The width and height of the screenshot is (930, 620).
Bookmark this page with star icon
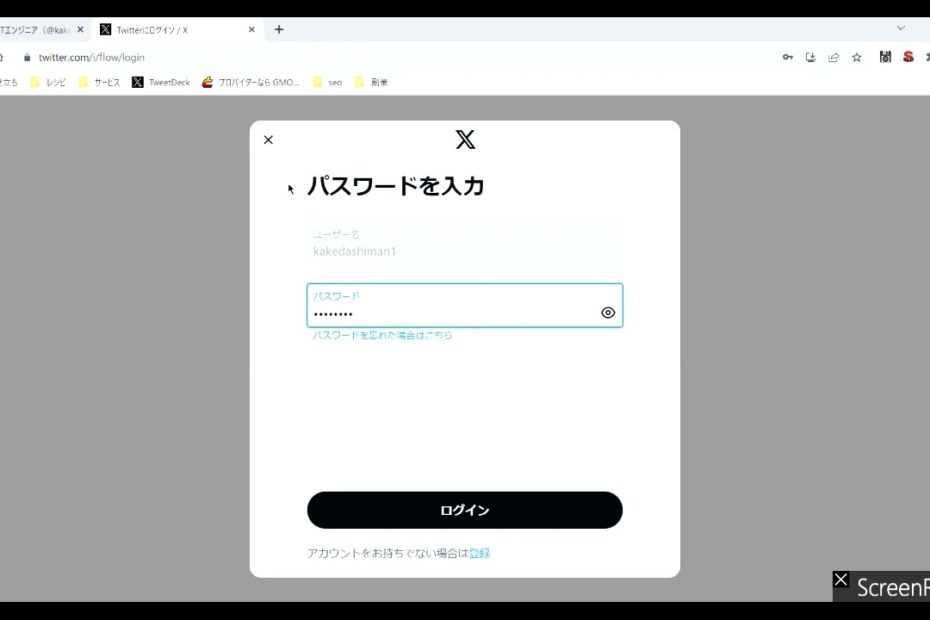tap(857, 58)
